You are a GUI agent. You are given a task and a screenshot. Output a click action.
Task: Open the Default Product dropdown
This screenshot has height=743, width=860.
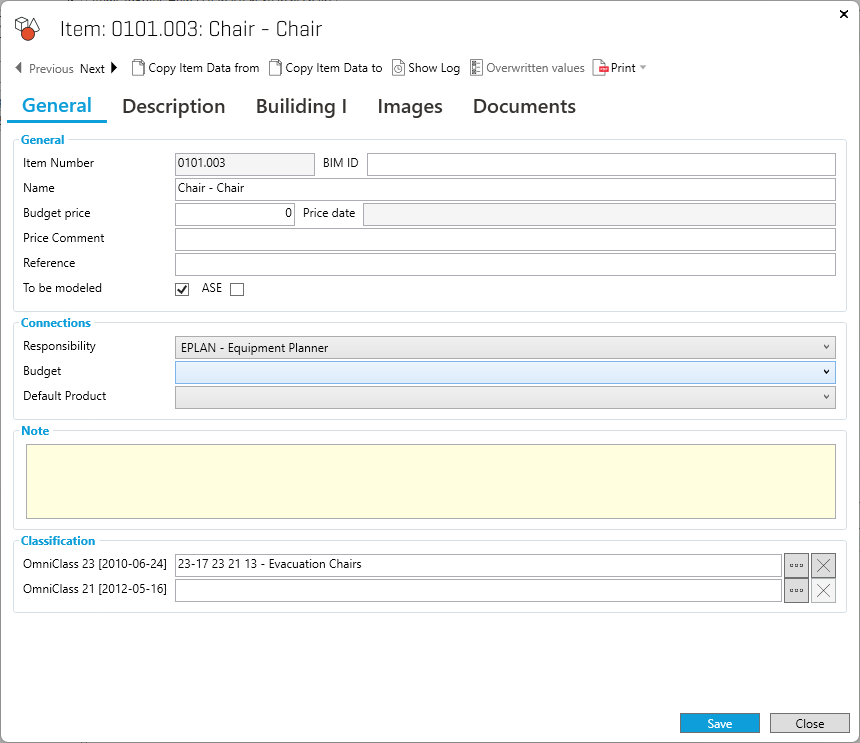click(x=826, y=397)
